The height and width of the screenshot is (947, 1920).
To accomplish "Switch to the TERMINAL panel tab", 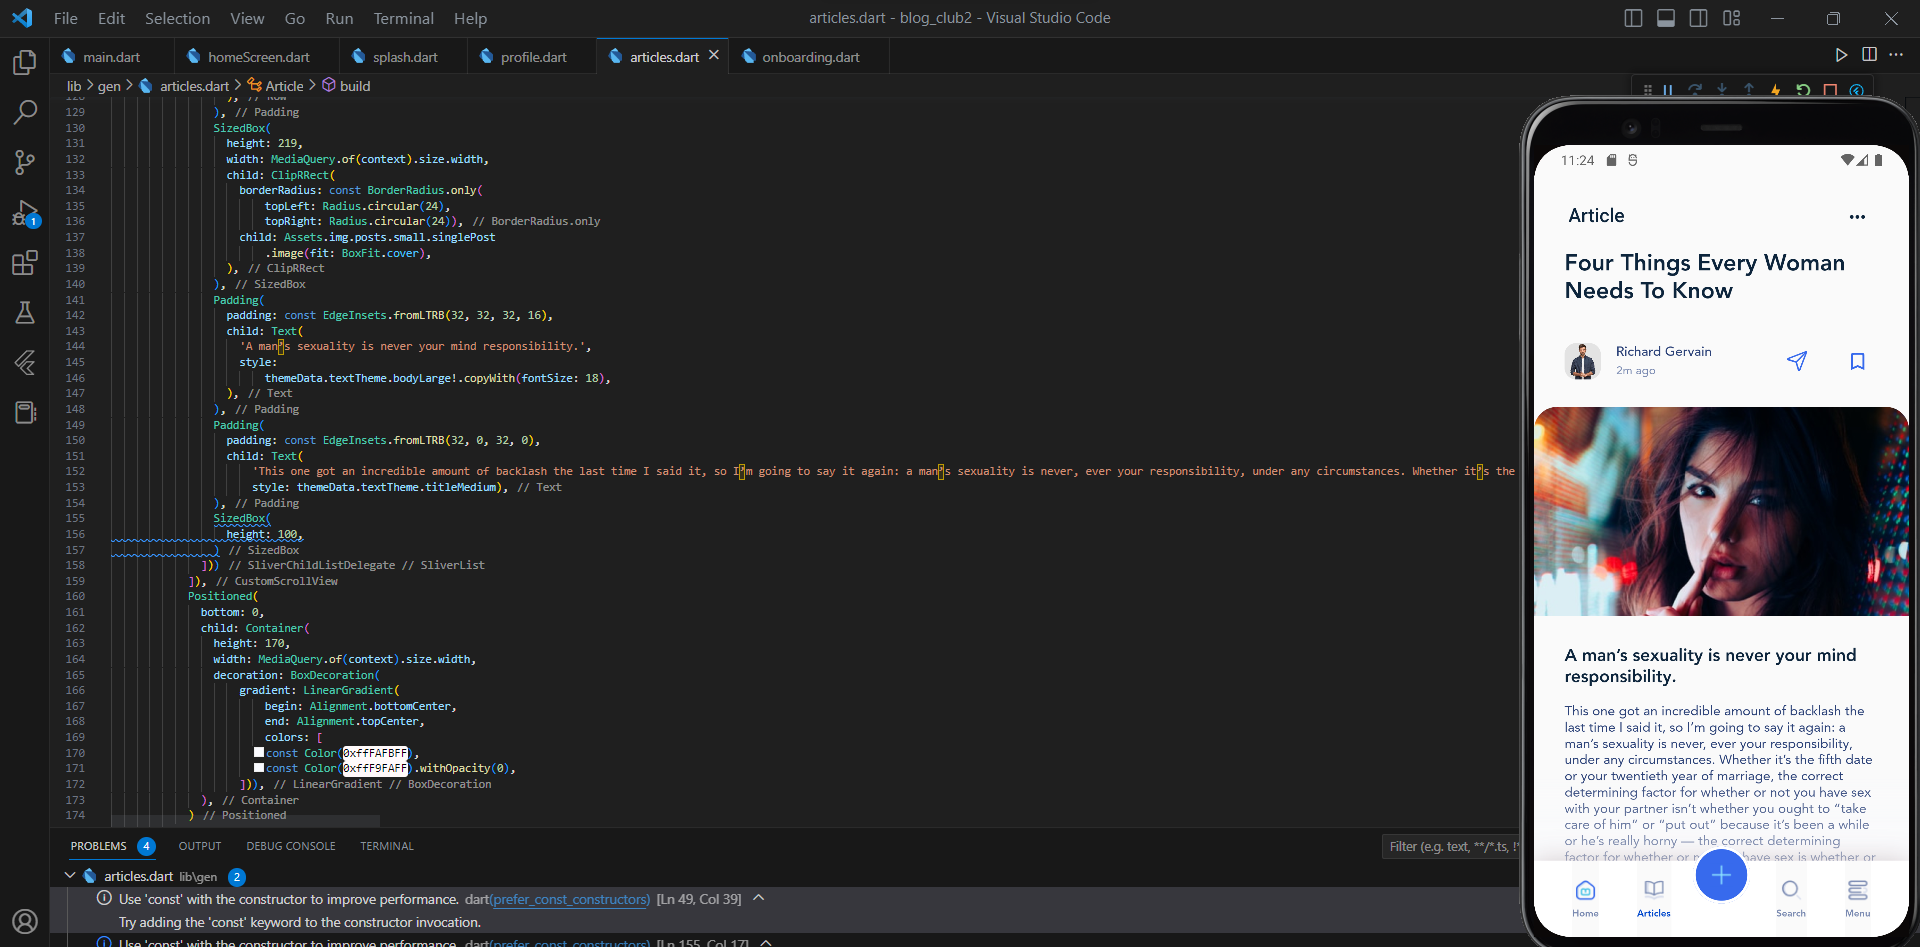I will [387, 846].
